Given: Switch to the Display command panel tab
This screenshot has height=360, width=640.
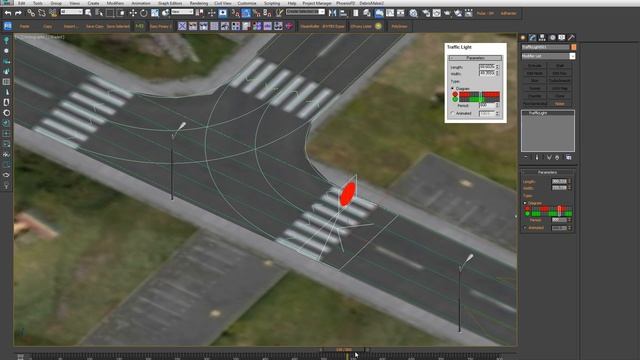Looking at the screenshot, I should click(x=562, y=38).
